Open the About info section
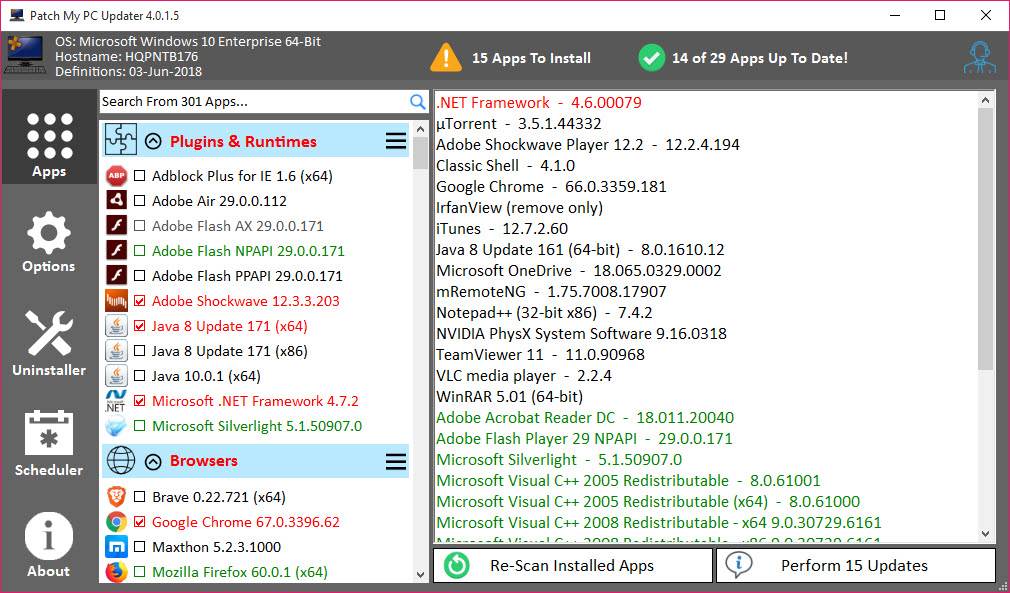 (x=49, y=545)
